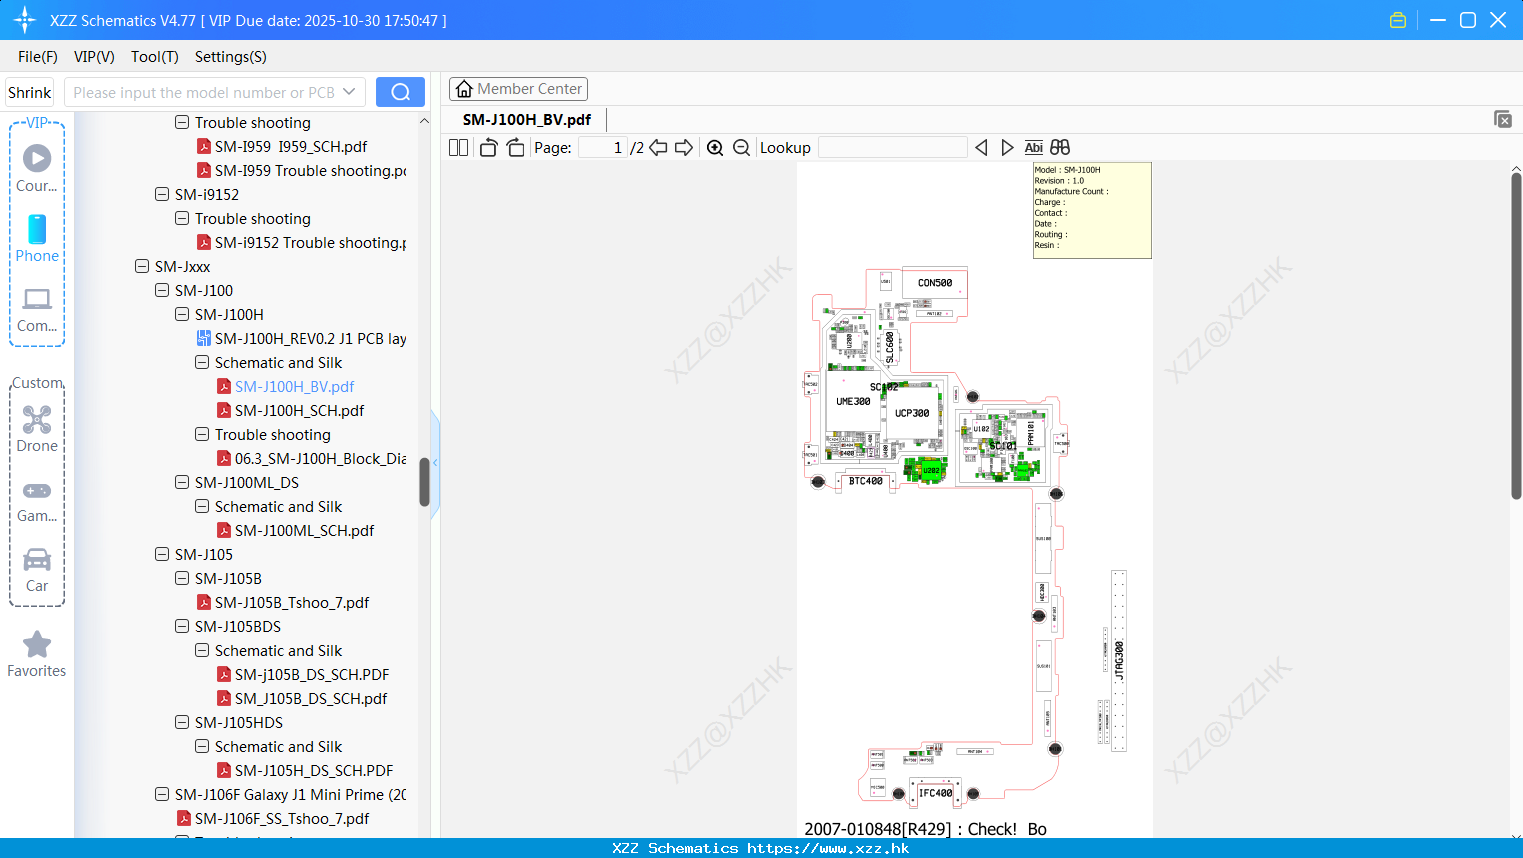Screen dimensions: 1523x858
Task: Go to the previous page arrow
Action: 658,148
